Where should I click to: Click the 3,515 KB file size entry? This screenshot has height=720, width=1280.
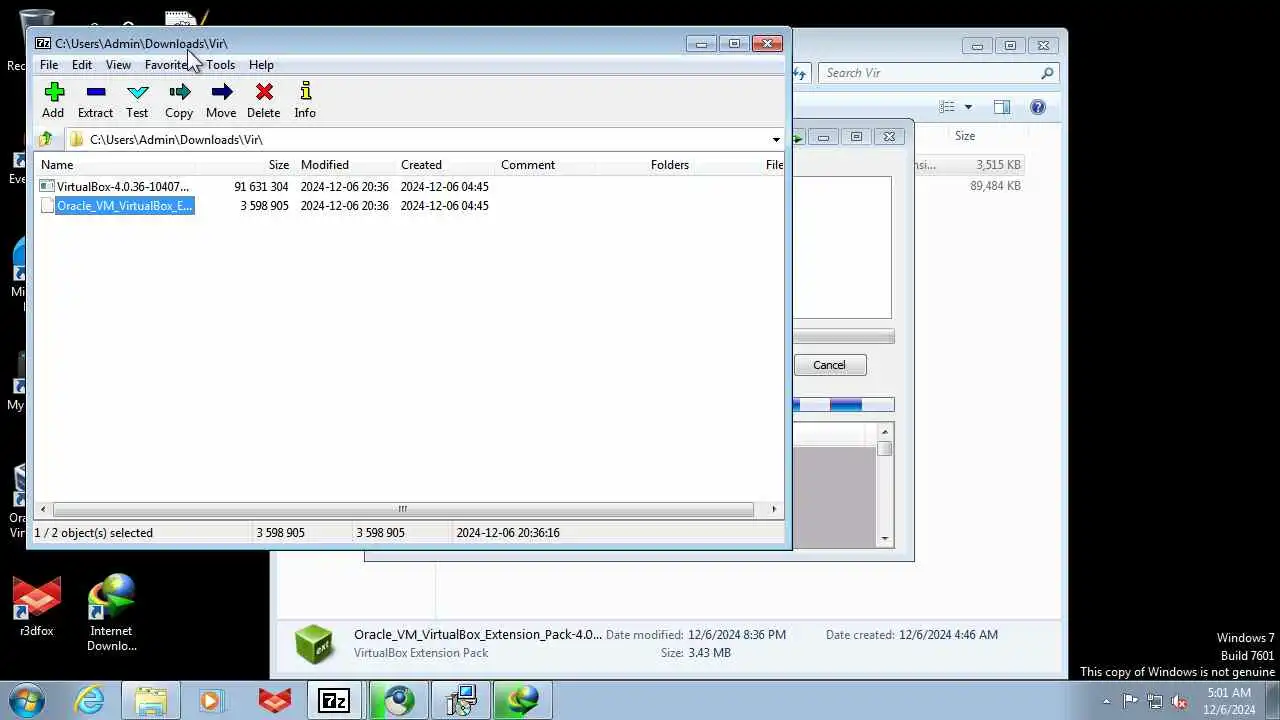(998, 165)
